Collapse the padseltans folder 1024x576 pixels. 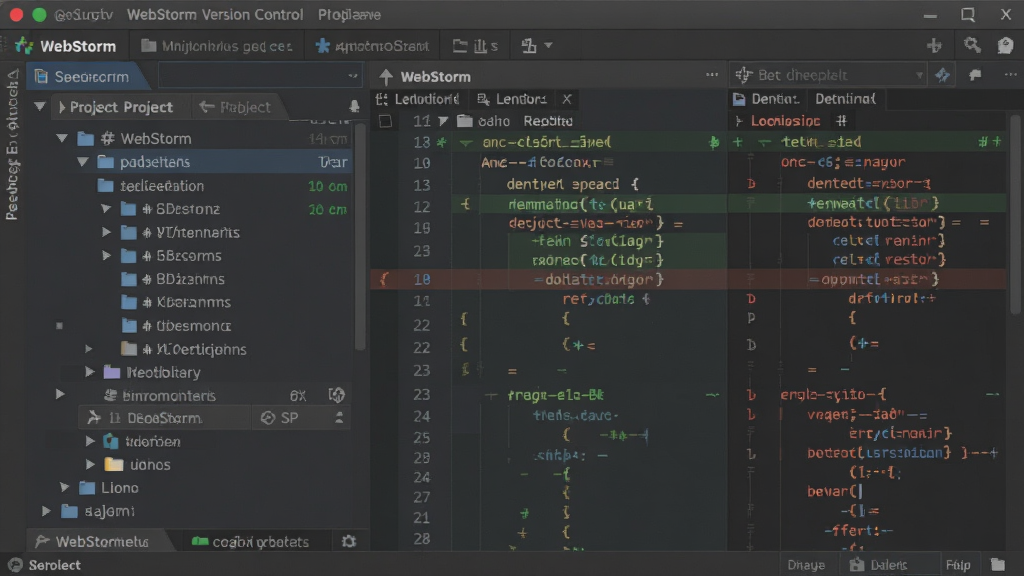pyautogui.click(x=83, y=161)
